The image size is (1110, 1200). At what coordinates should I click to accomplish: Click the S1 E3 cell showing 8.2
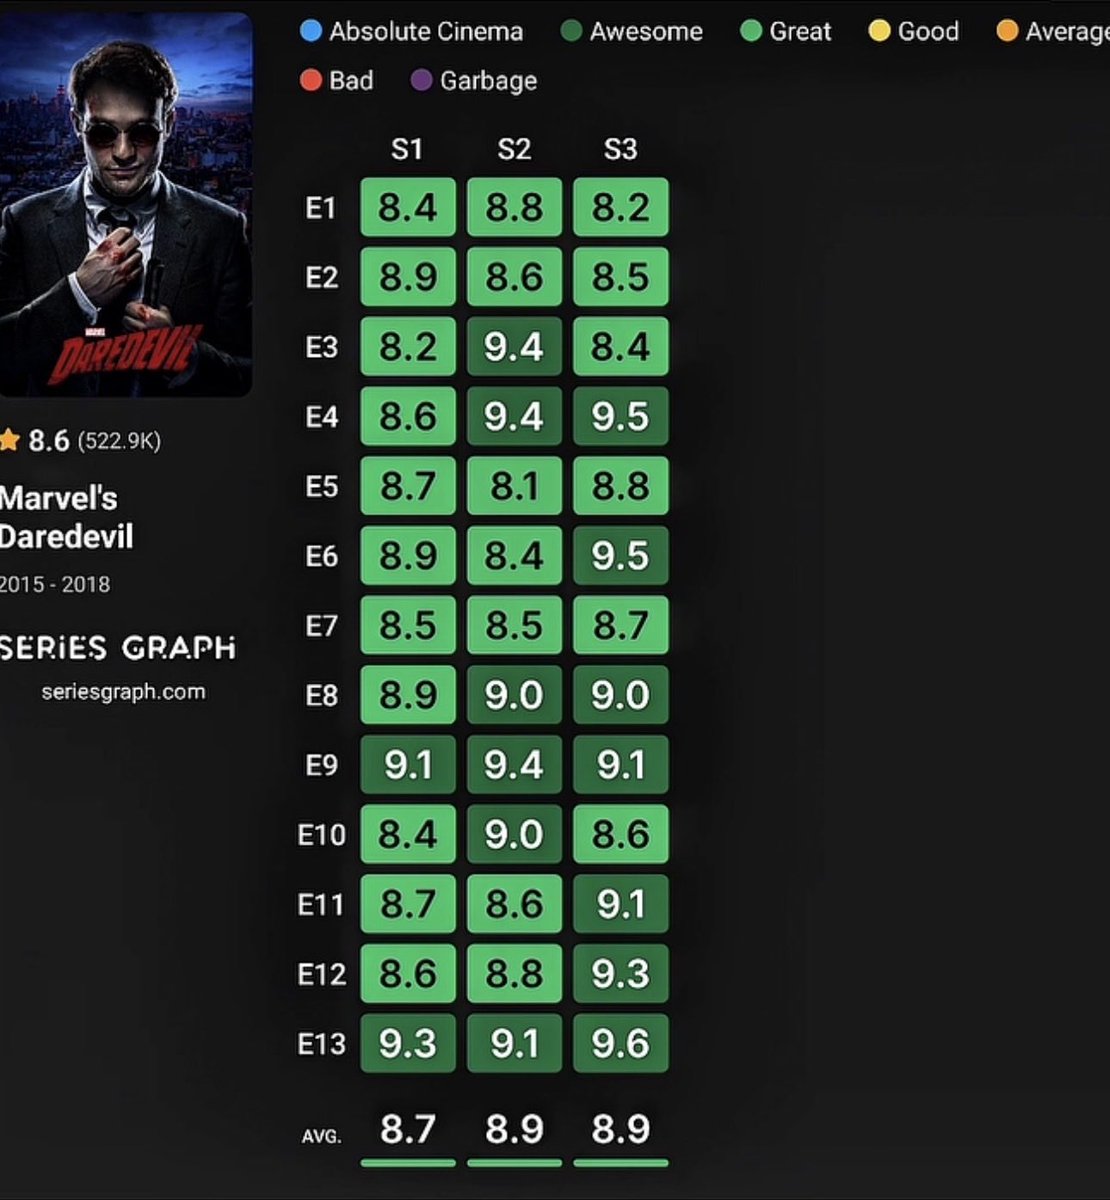pos(408,346)
